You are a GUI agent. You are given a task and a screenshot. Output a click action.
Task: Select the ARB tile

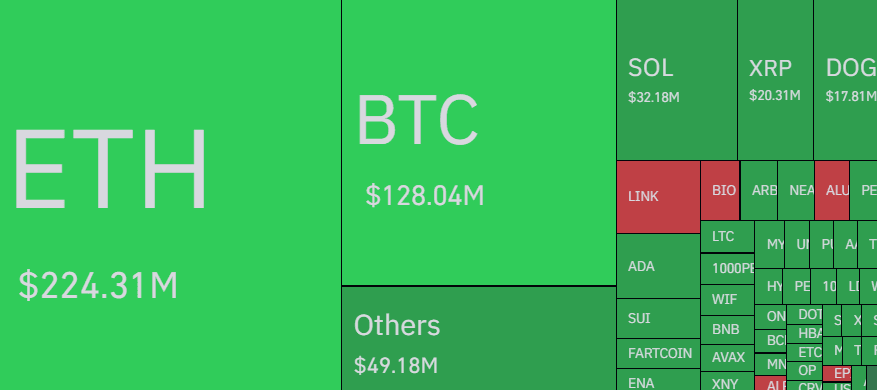click(x=759, y=190)
